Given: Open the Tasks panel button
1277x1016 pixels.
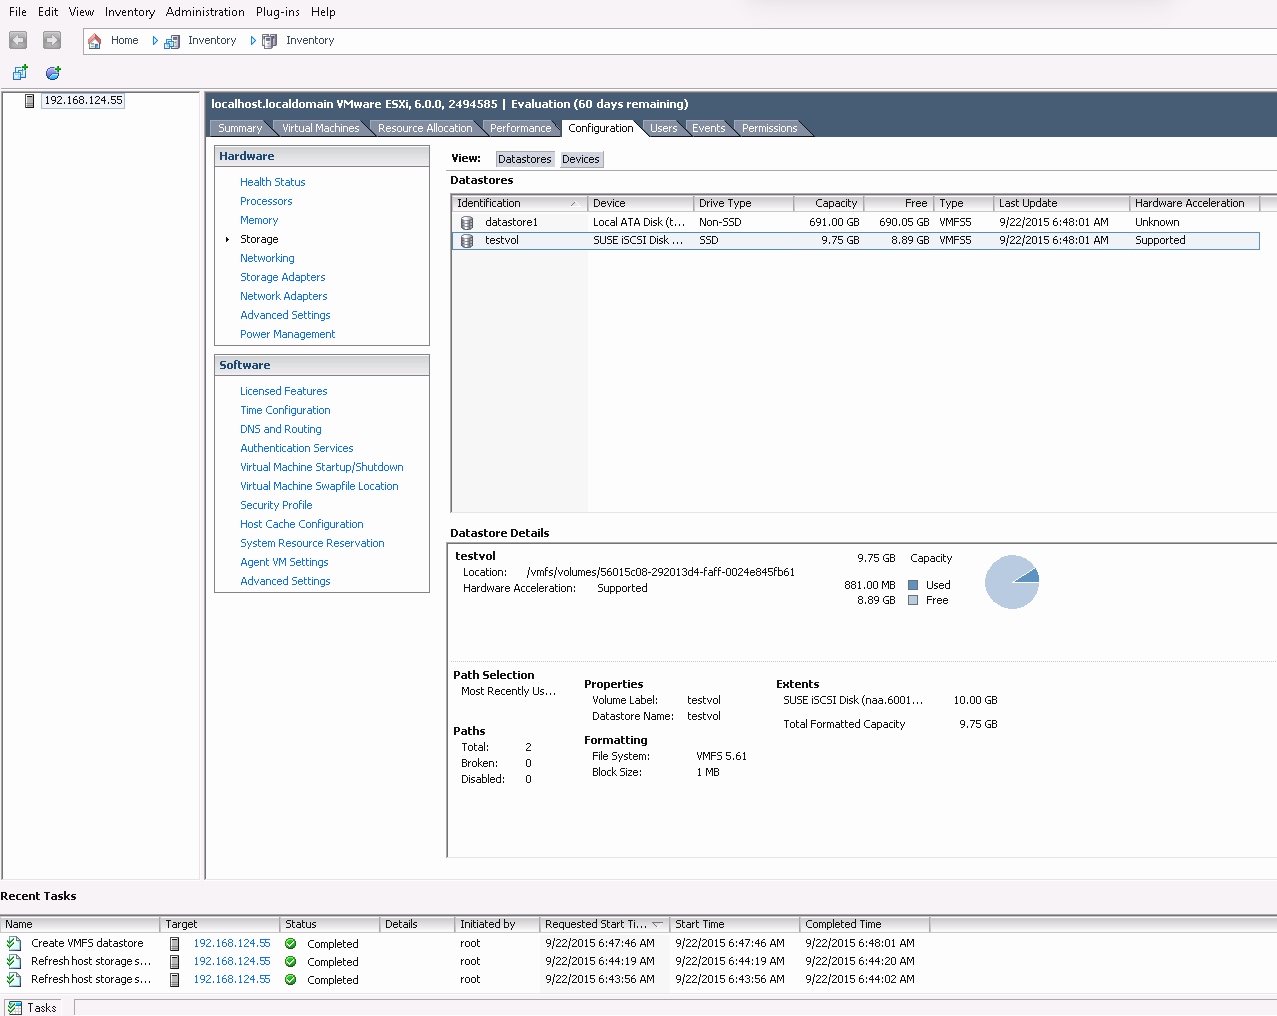Looking at the screenshot, I should click(33, 1007).
